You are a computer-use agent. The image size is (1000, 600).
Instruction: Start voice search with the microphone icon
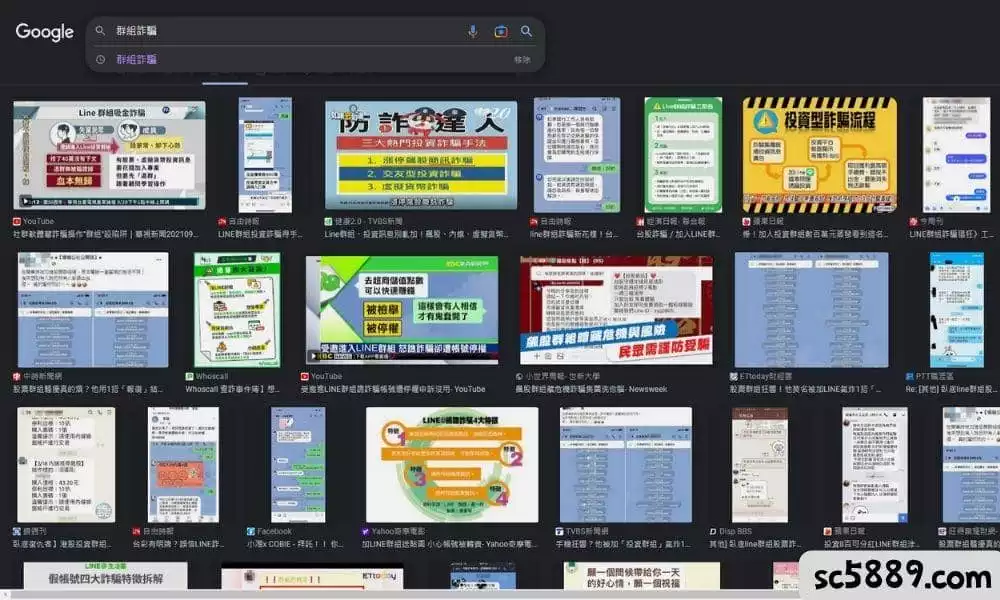coord(473,31)
